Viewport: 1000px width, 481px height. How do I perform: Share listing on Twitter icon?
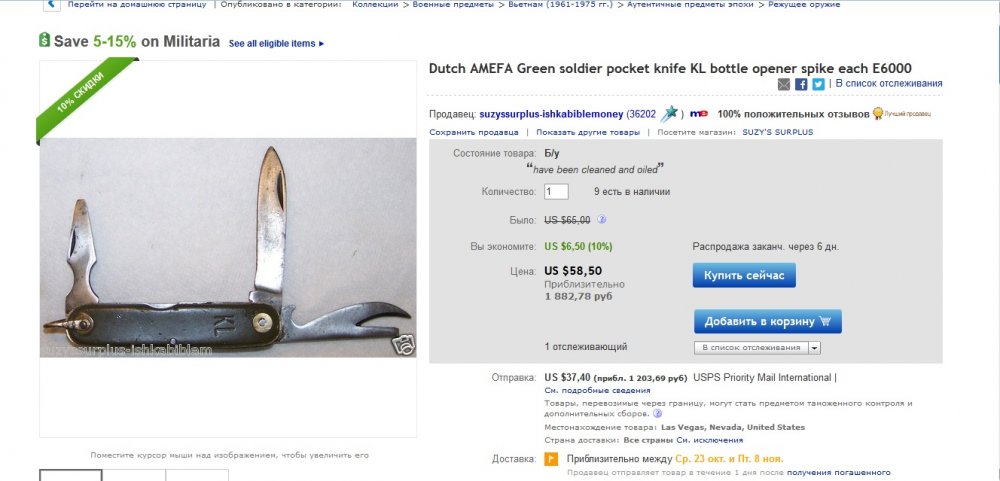[x=818, y=84]
